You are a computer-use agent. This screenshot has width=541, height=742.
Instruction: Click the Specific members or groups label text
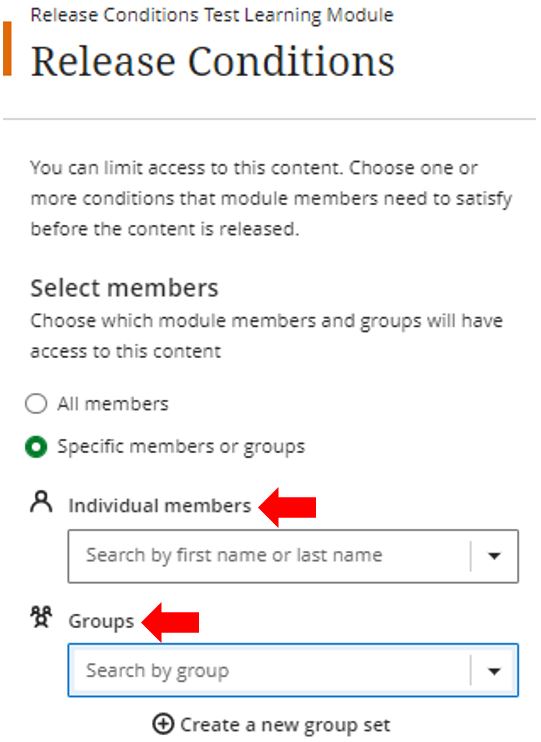point(181,447)
